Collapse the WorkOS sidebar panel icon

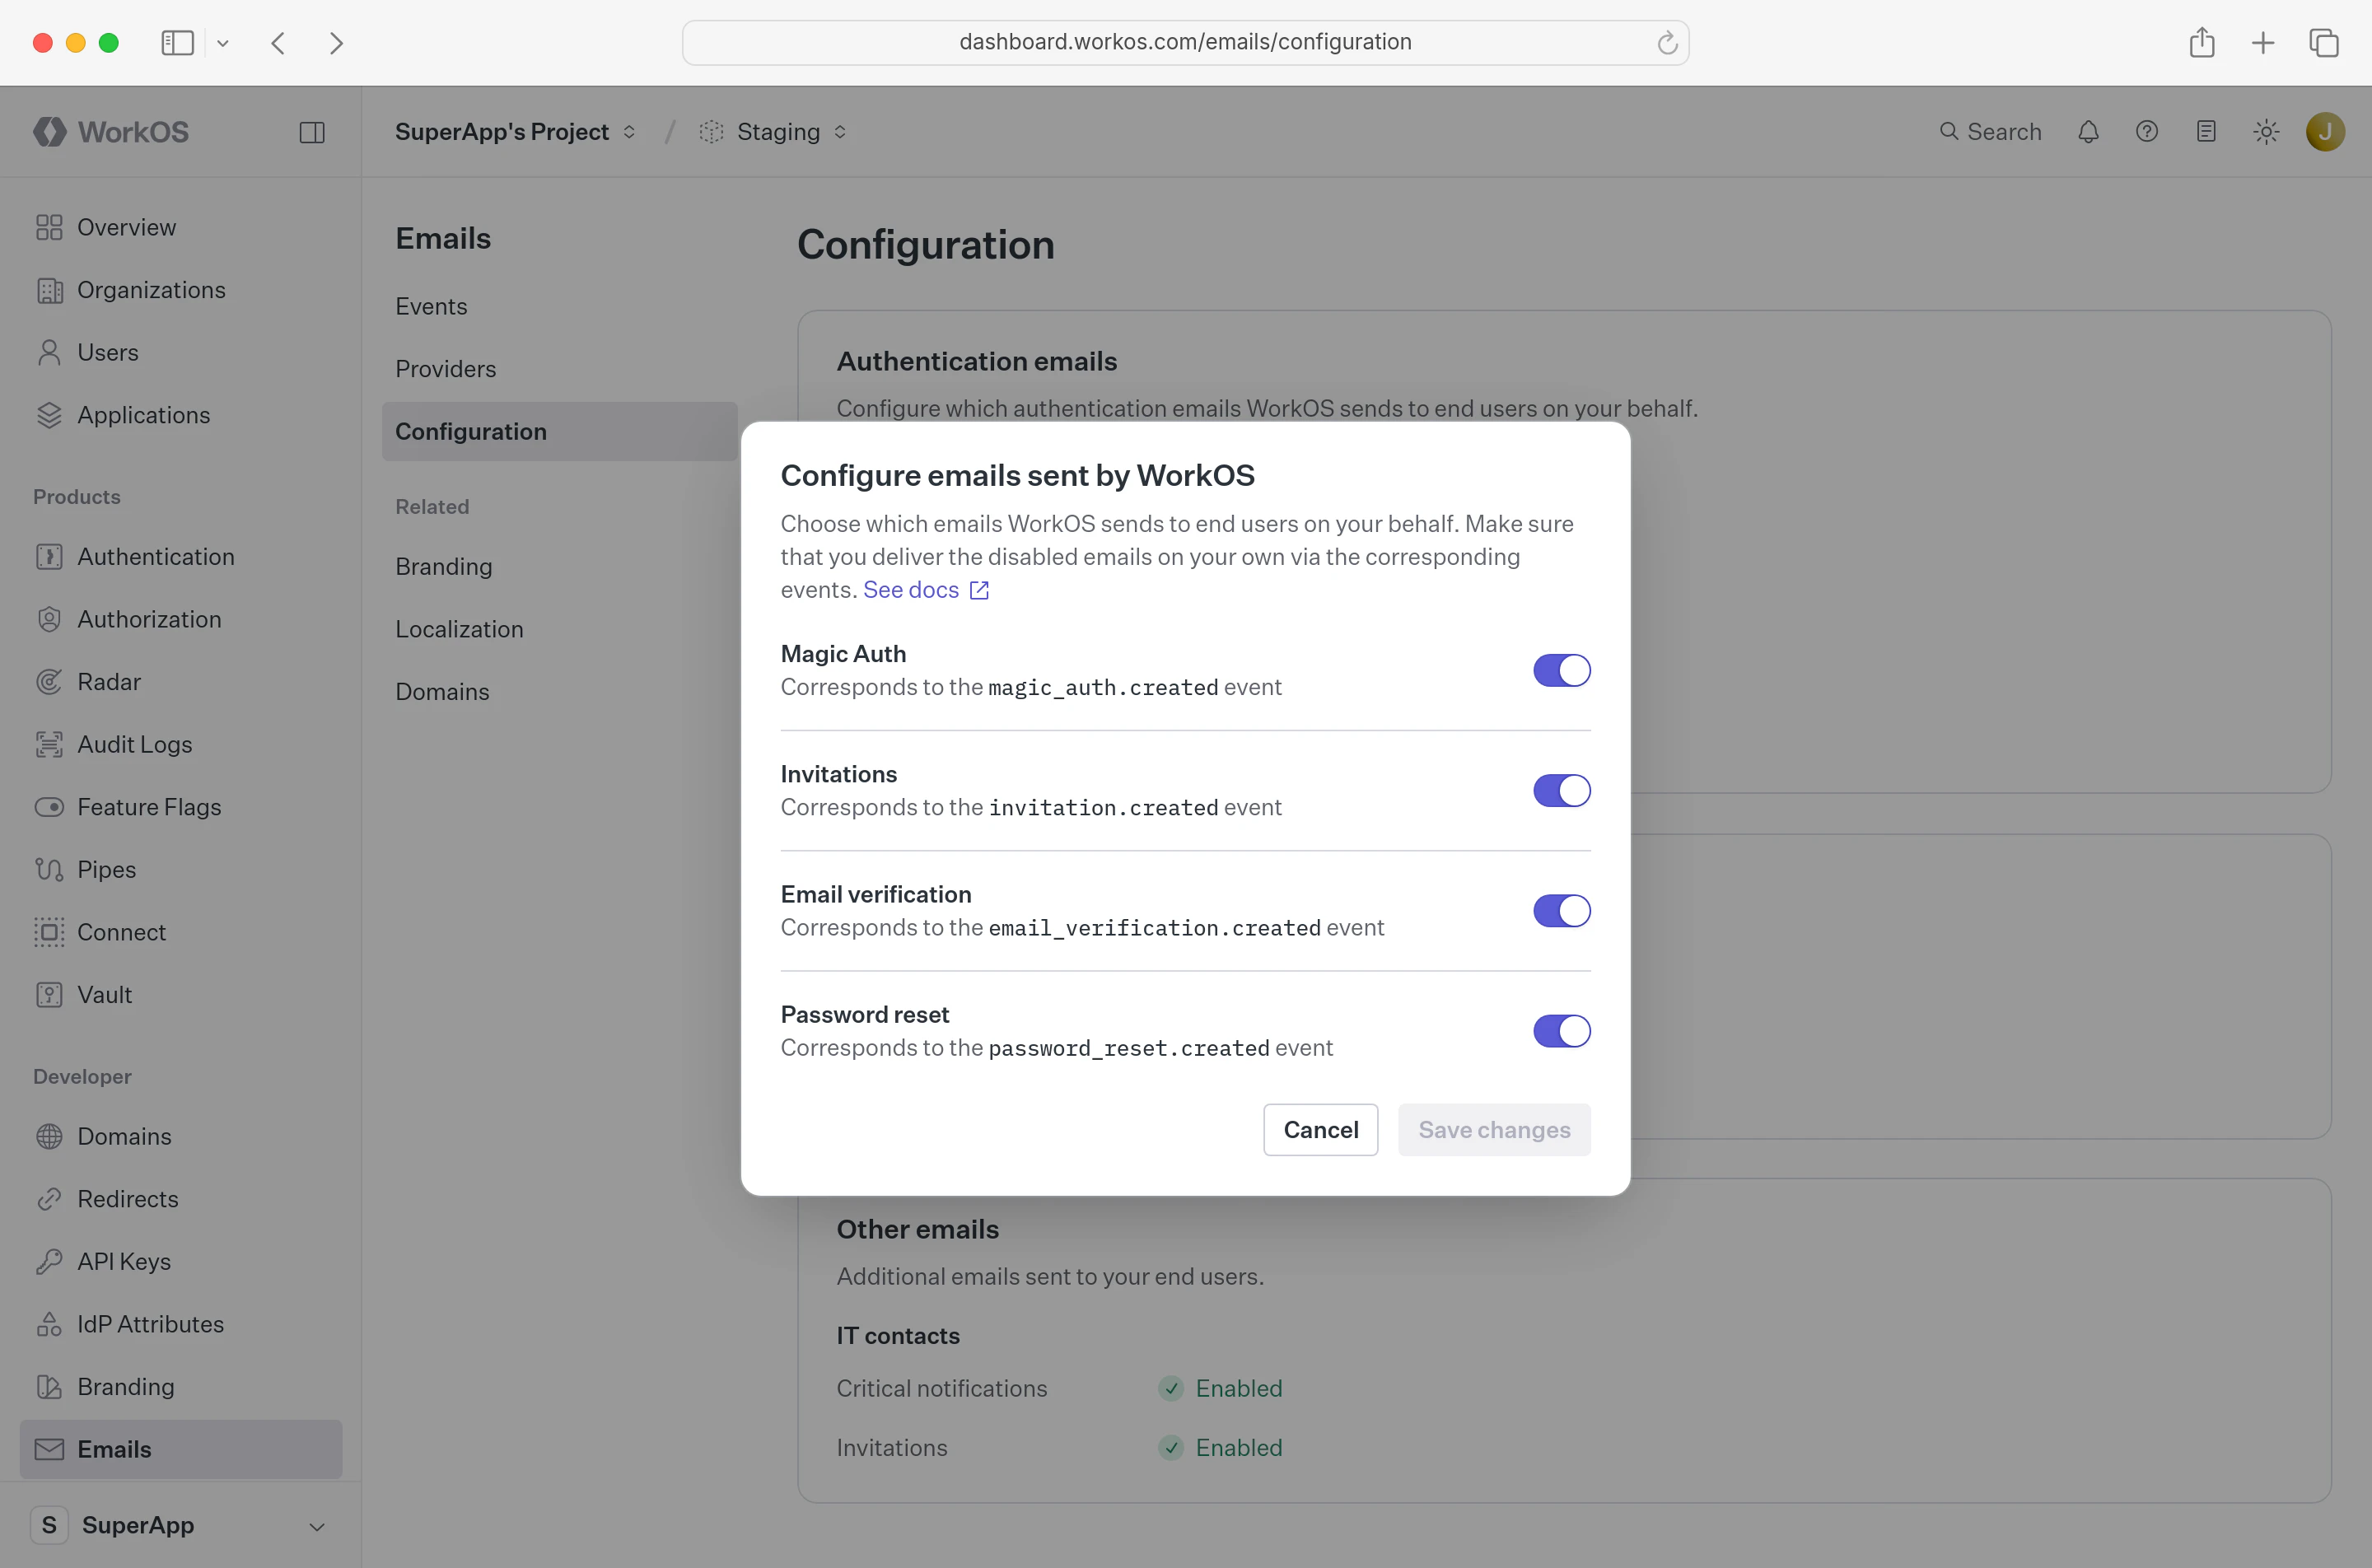[312, 132]
